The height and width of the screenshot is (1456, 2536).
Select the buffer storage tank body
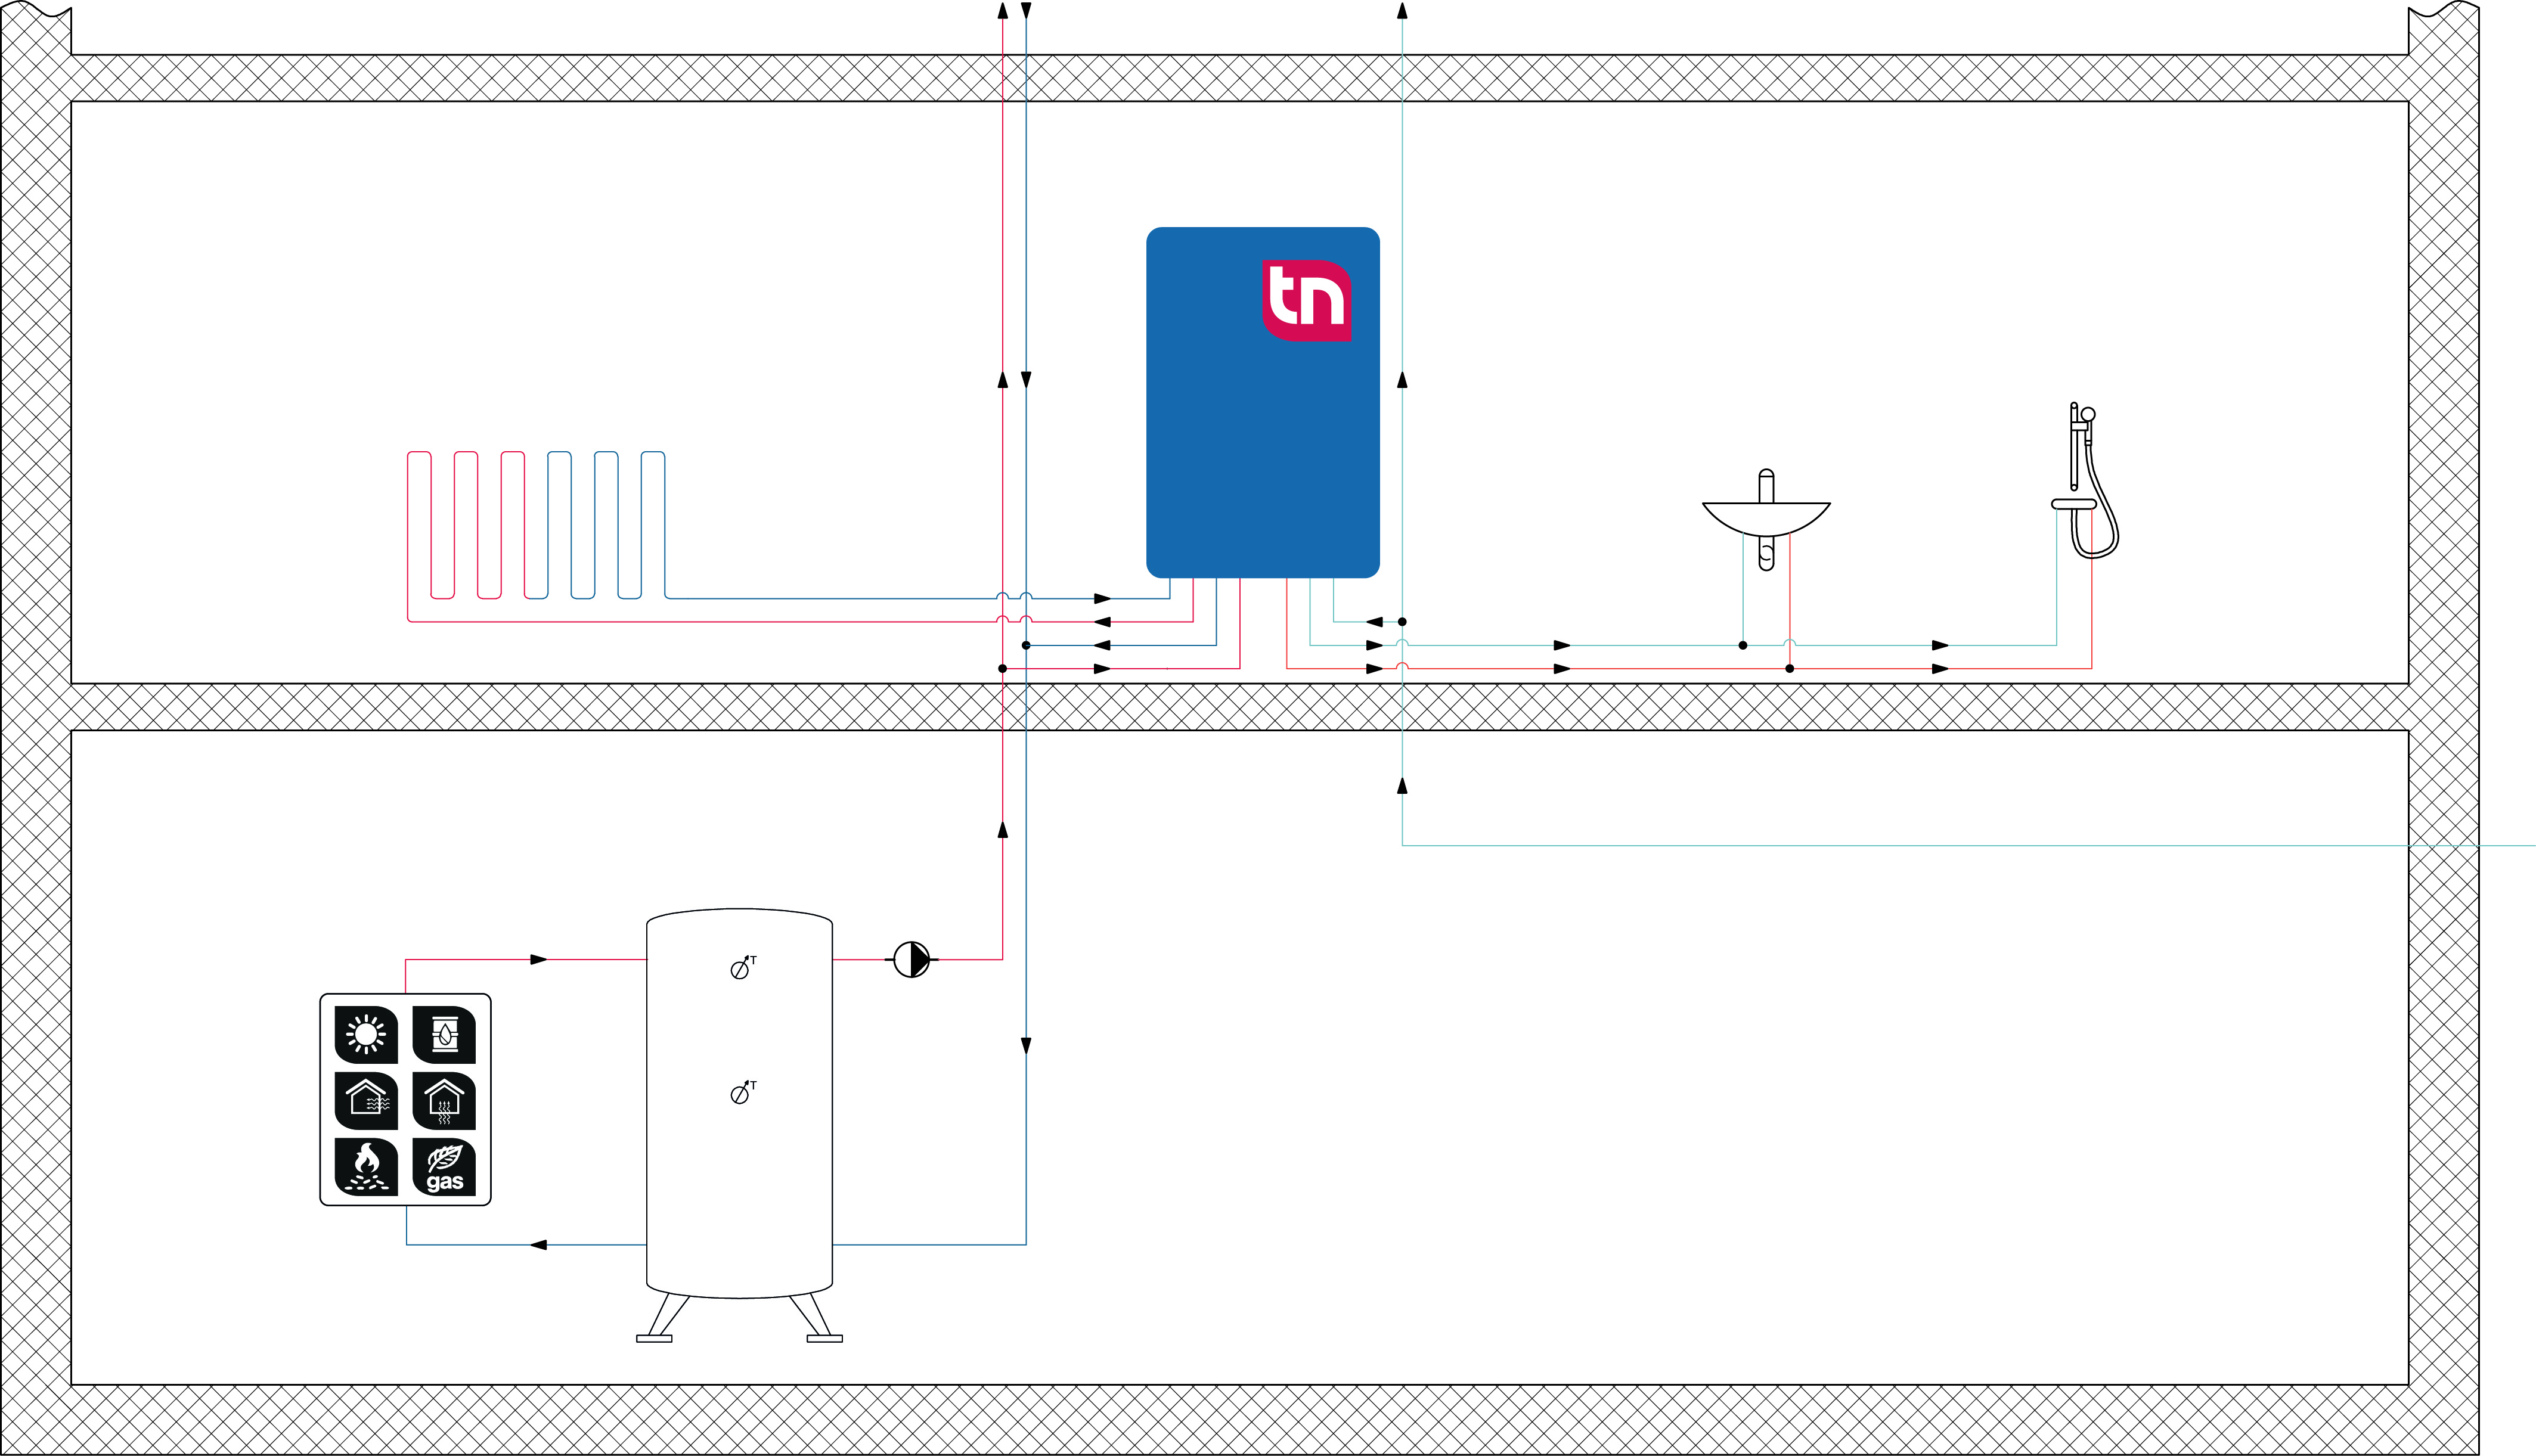click(740, 1103)
